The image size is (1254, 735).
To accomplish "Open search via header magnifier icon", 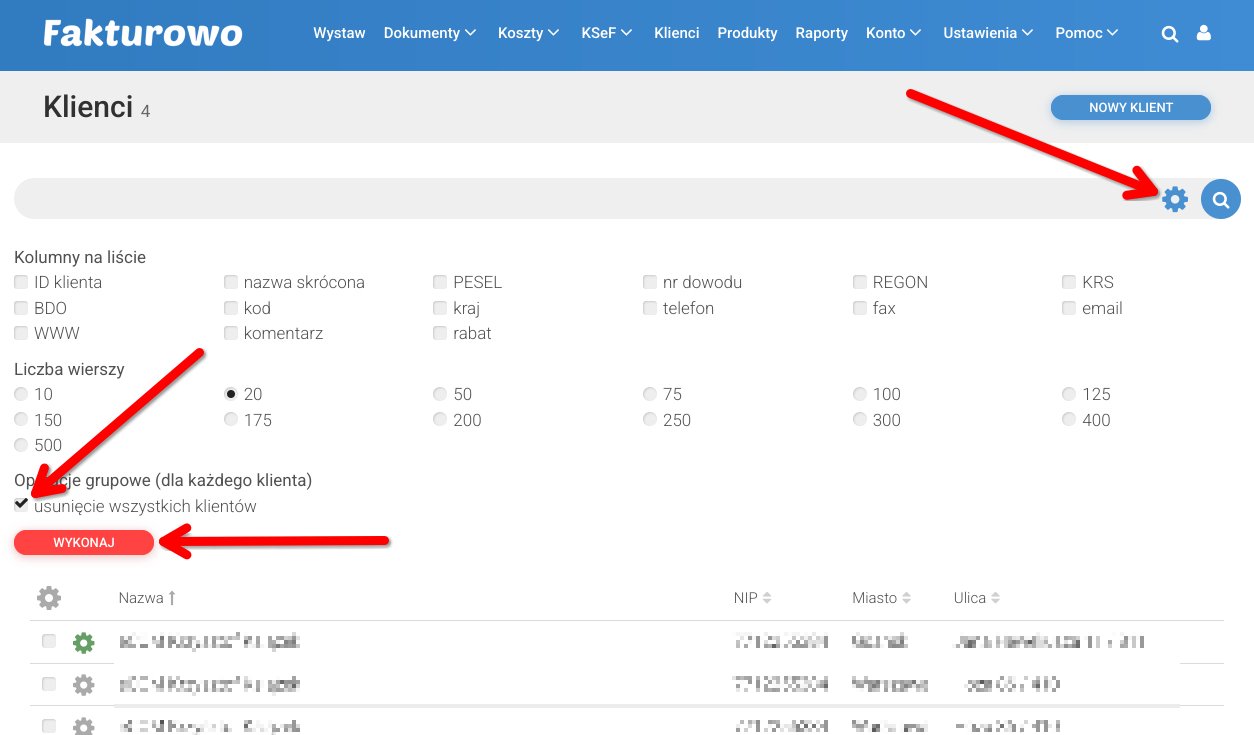I will pos(1169,34).
